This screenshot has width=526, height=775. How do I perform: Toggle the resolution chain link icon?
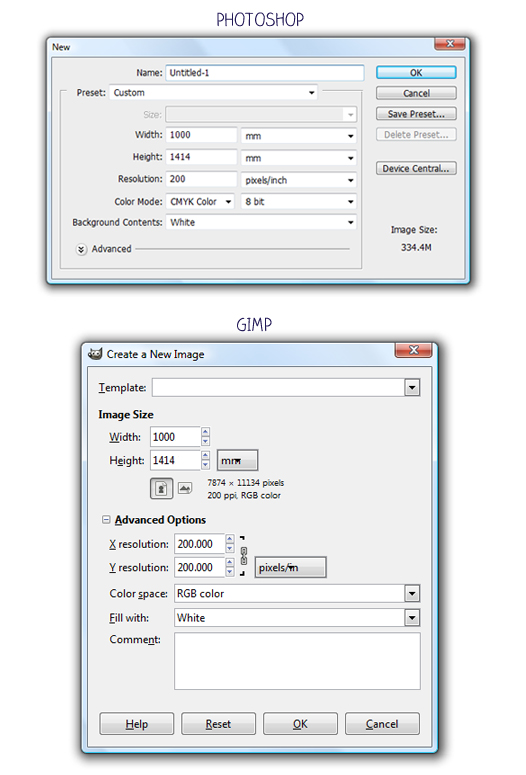(243, 556)
